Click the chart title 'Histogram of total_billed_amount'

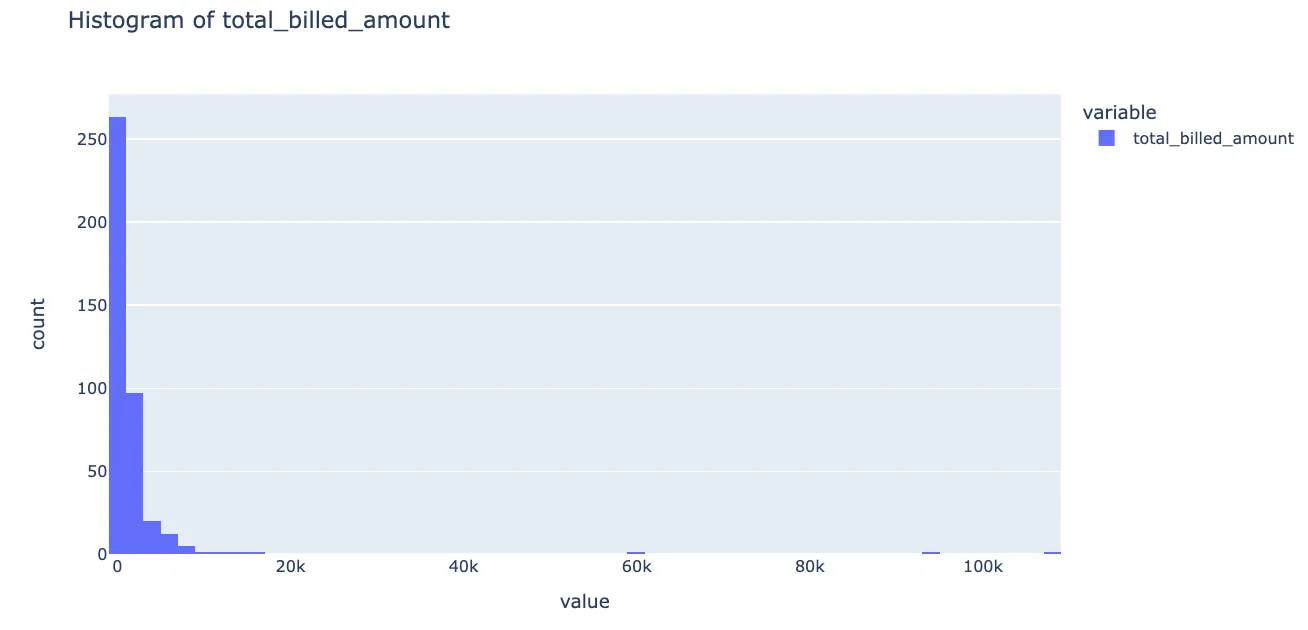click(x=259, y=20)
